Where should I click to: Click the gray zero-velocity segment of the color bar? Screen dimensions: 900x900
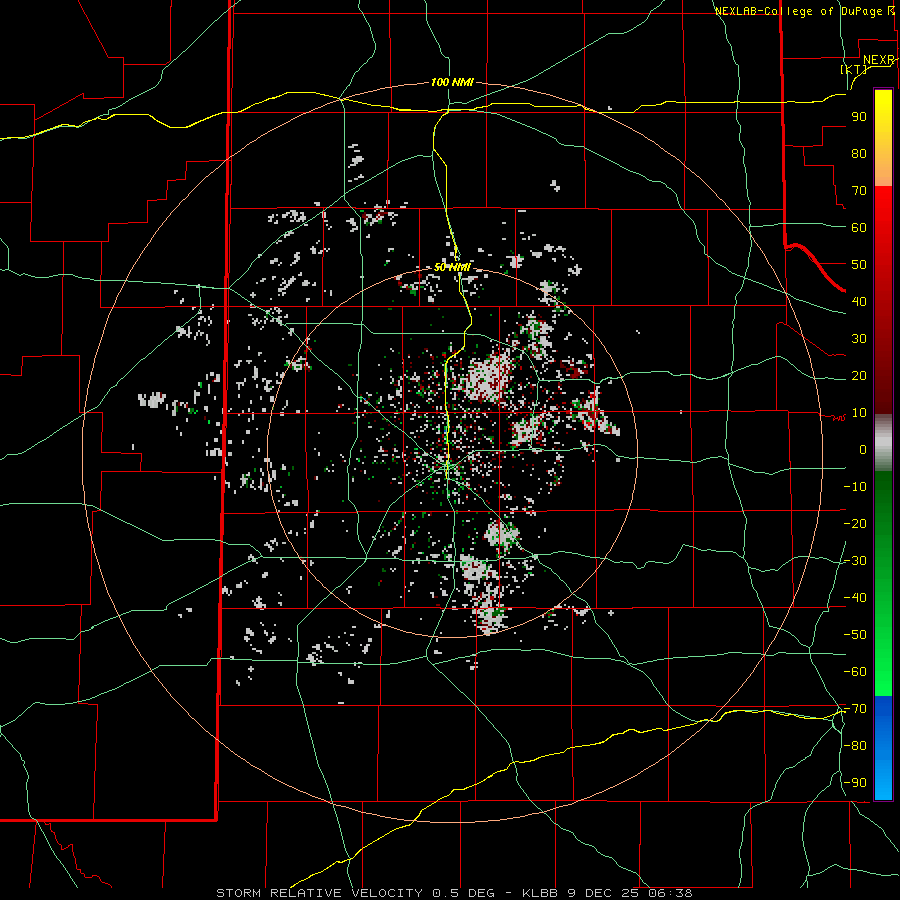coord(883,443)
